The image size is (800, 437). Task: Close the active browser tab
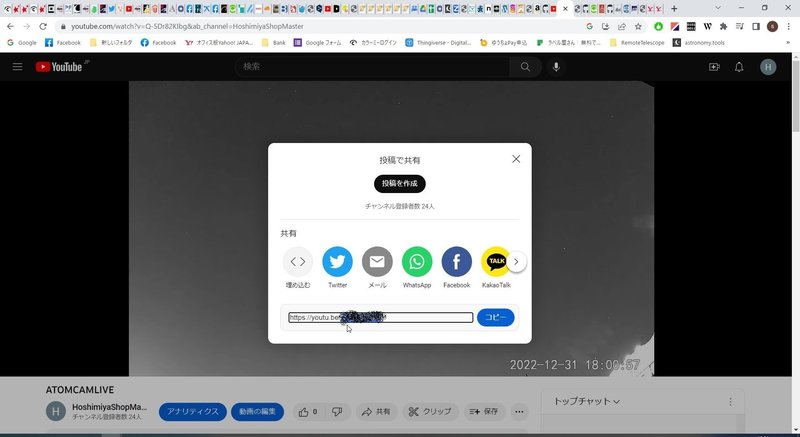[x=565, y=9]
